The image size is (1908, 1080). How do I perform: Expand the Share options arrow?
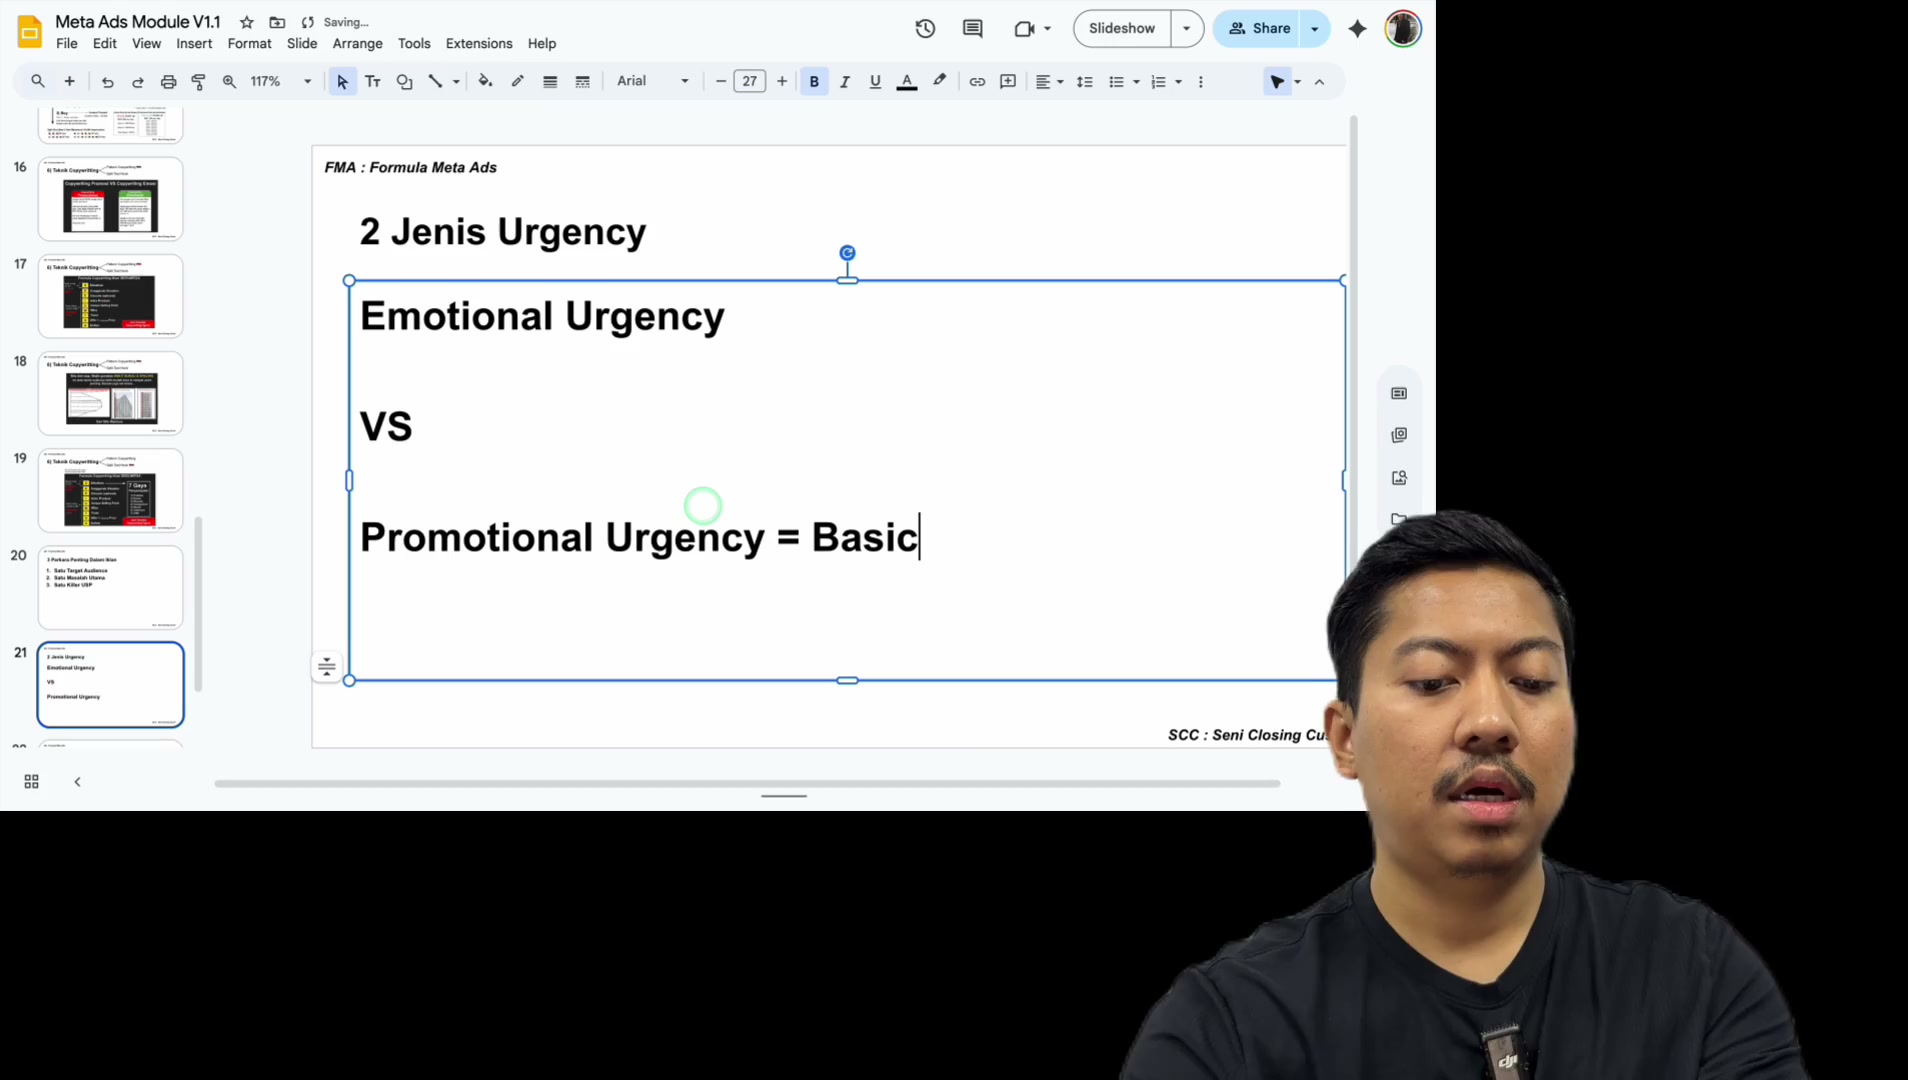point(1315,29)
